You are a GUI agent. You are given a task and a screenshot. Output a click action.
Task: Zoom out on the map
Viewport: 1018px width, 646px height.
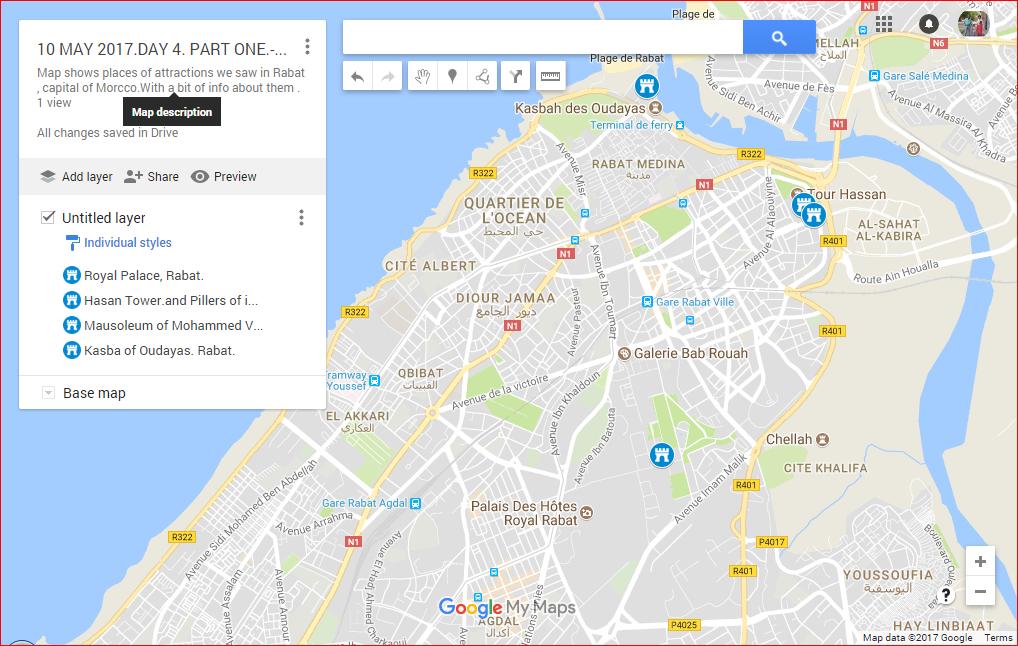coord(980,591)
